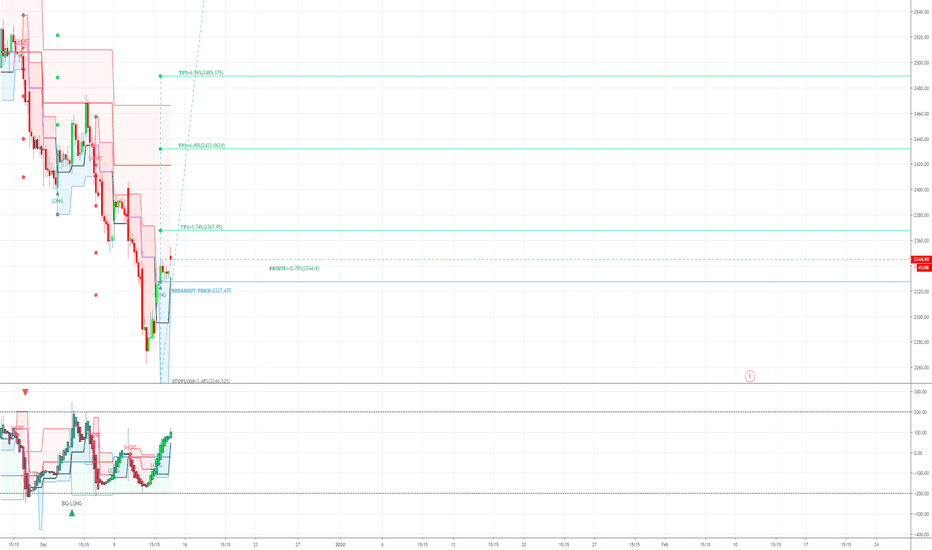The height and width of the screenshot is (550, 932).
Task: Click the 0.00 oscillator axis label
Action: (x=919, y=453)
